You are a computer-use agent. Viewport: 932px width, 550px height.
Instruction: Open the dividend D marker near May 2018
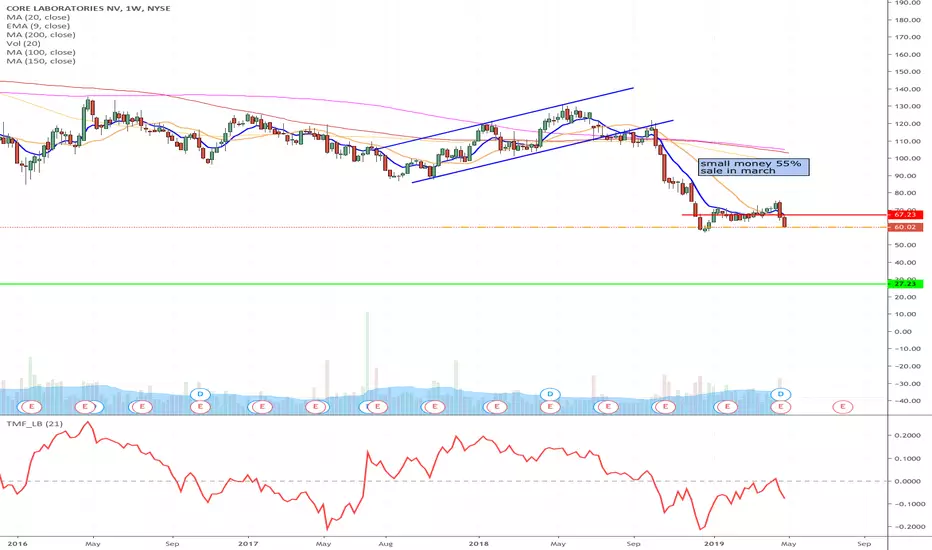point(550,394)
